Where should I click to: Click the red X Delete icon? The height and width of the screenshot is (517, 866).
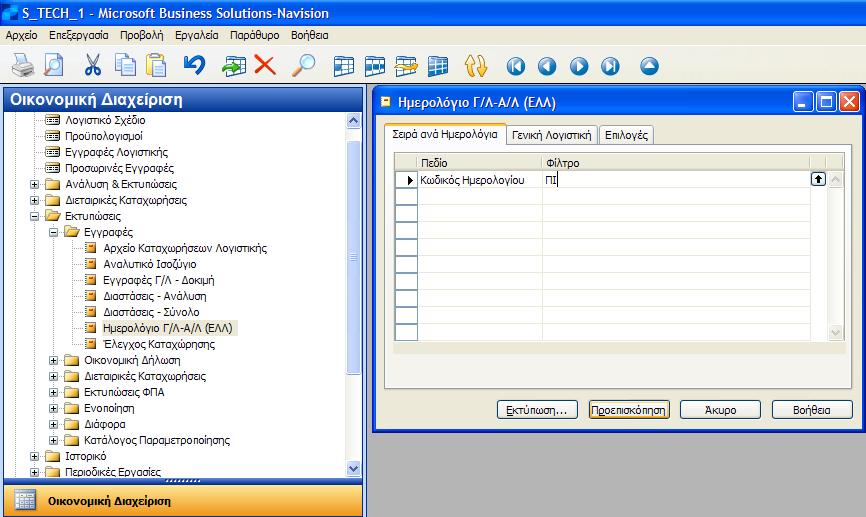pos(265,66)
